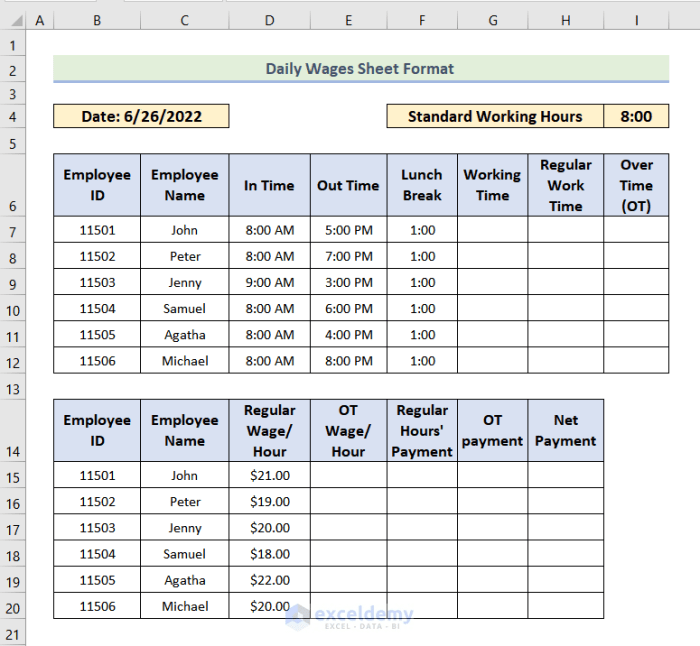Select John's 5:00 PM out time
The image size is (700, 646).
349,230
